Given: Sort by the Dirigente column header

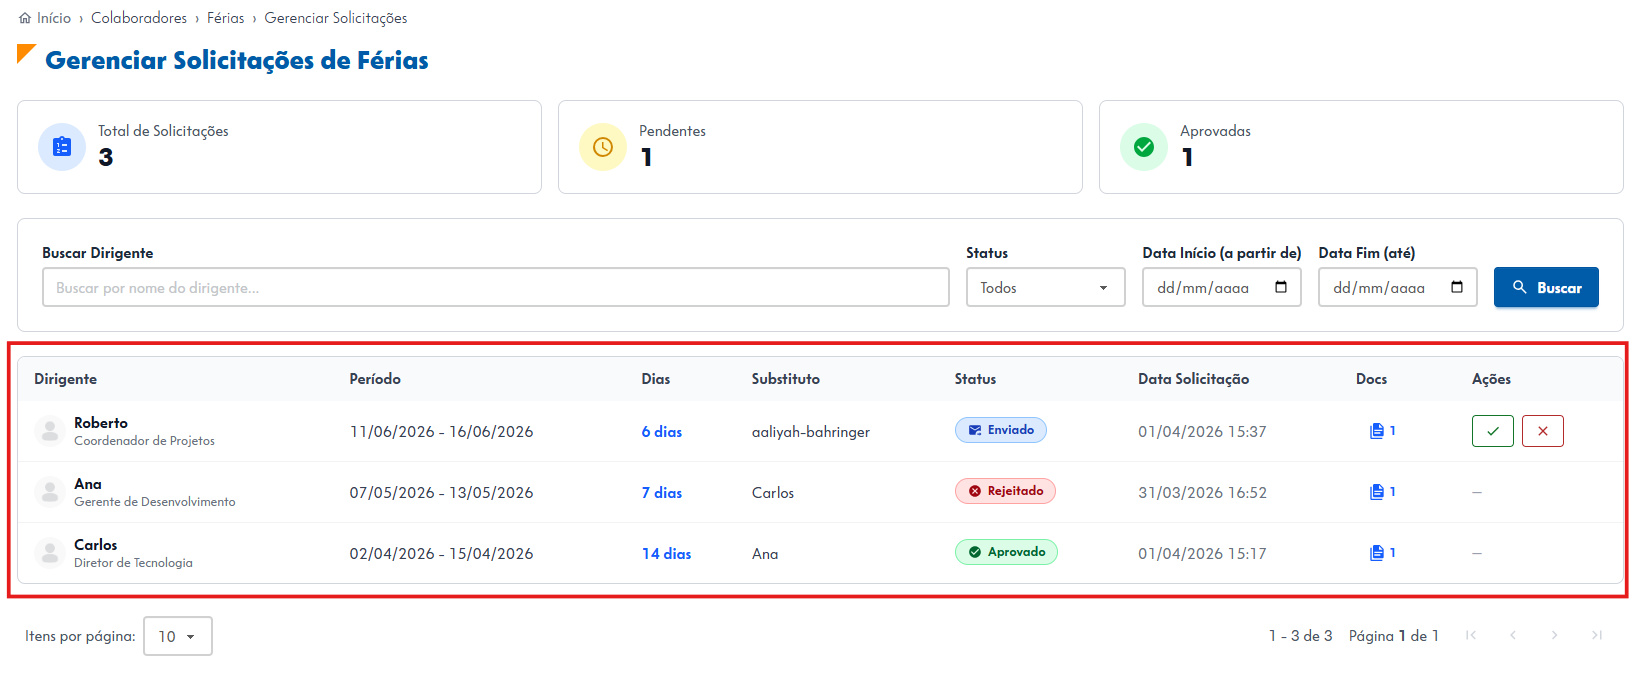Looking at the screenshot, I should [x=65, y=379].
